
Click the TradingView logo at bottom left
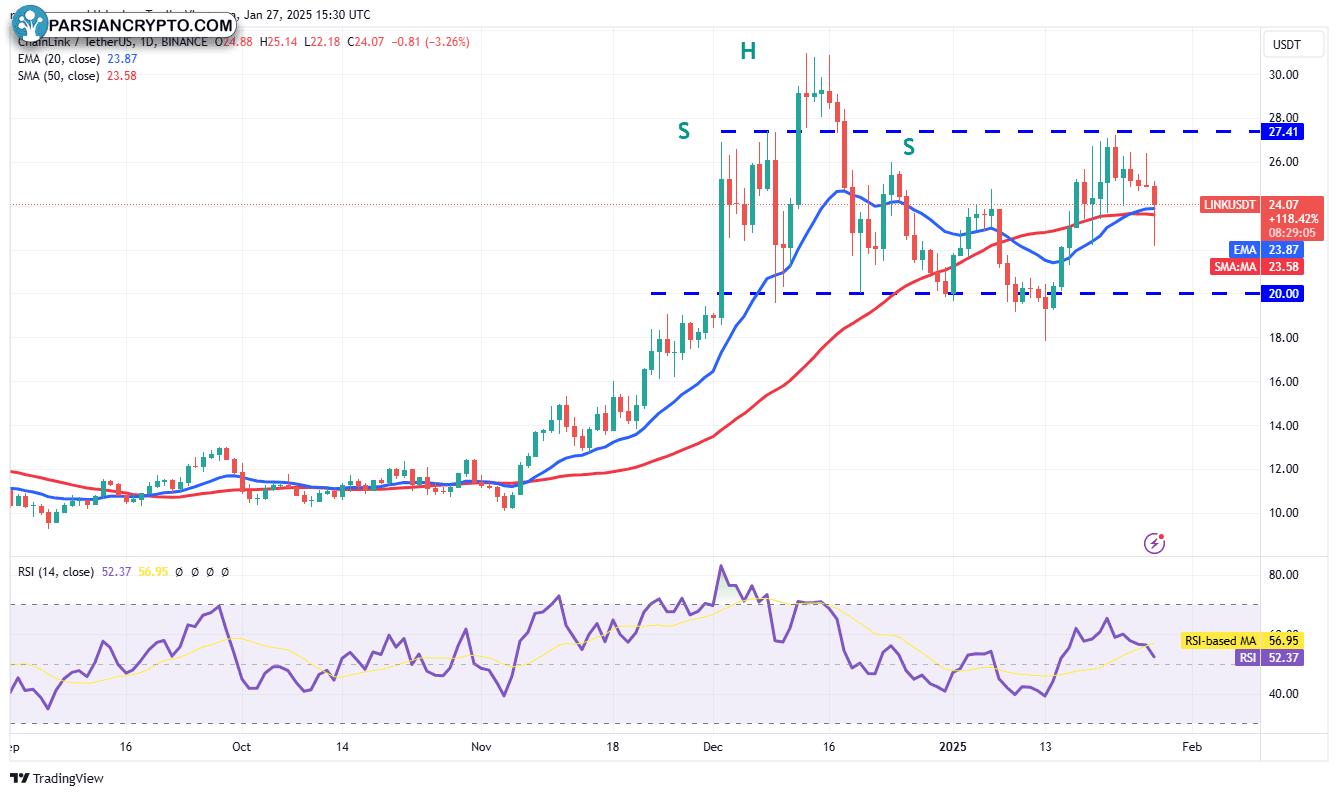57,778
